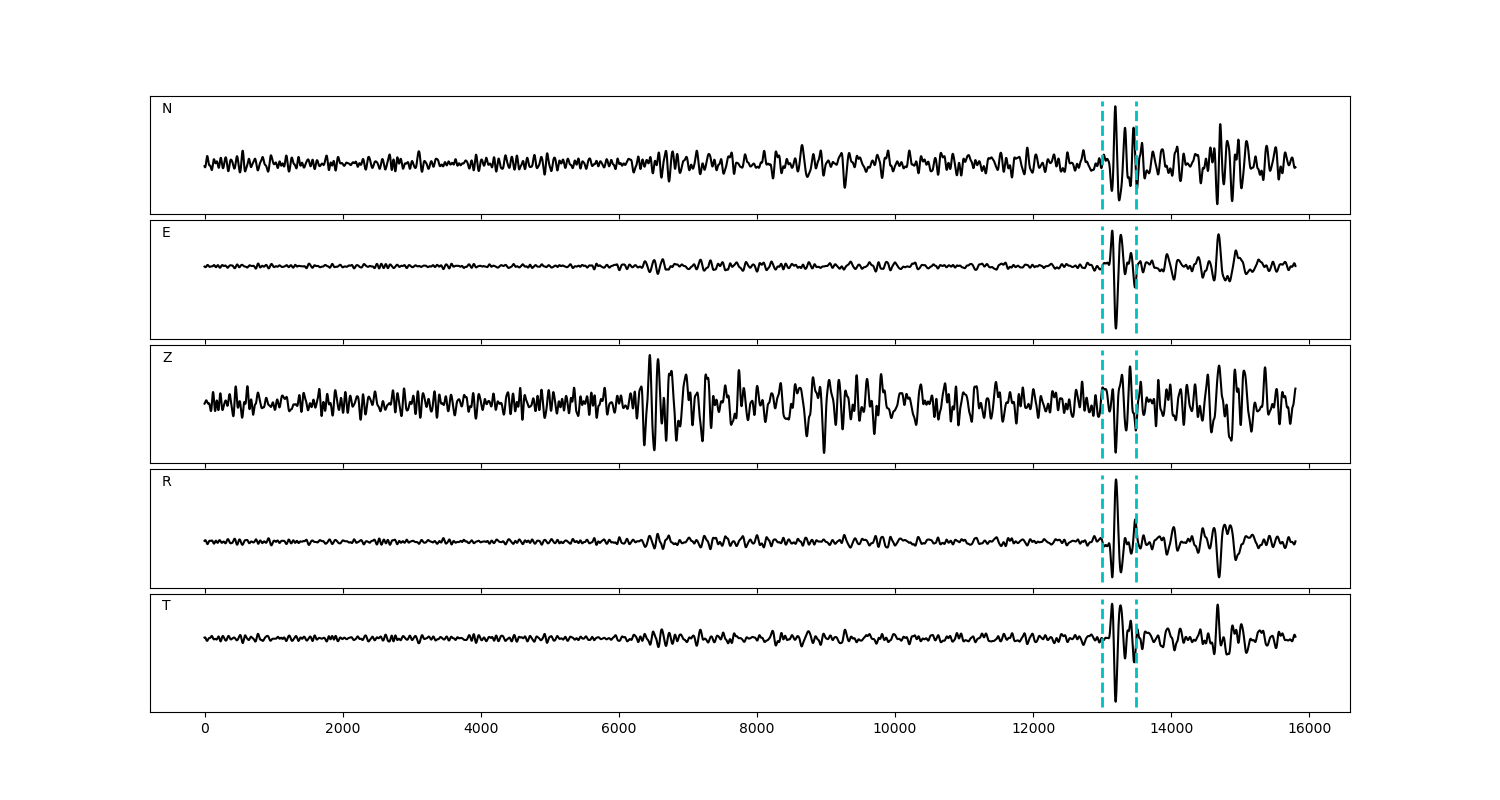Click the x-axis tick label 16000

[x=1309, y=730]
